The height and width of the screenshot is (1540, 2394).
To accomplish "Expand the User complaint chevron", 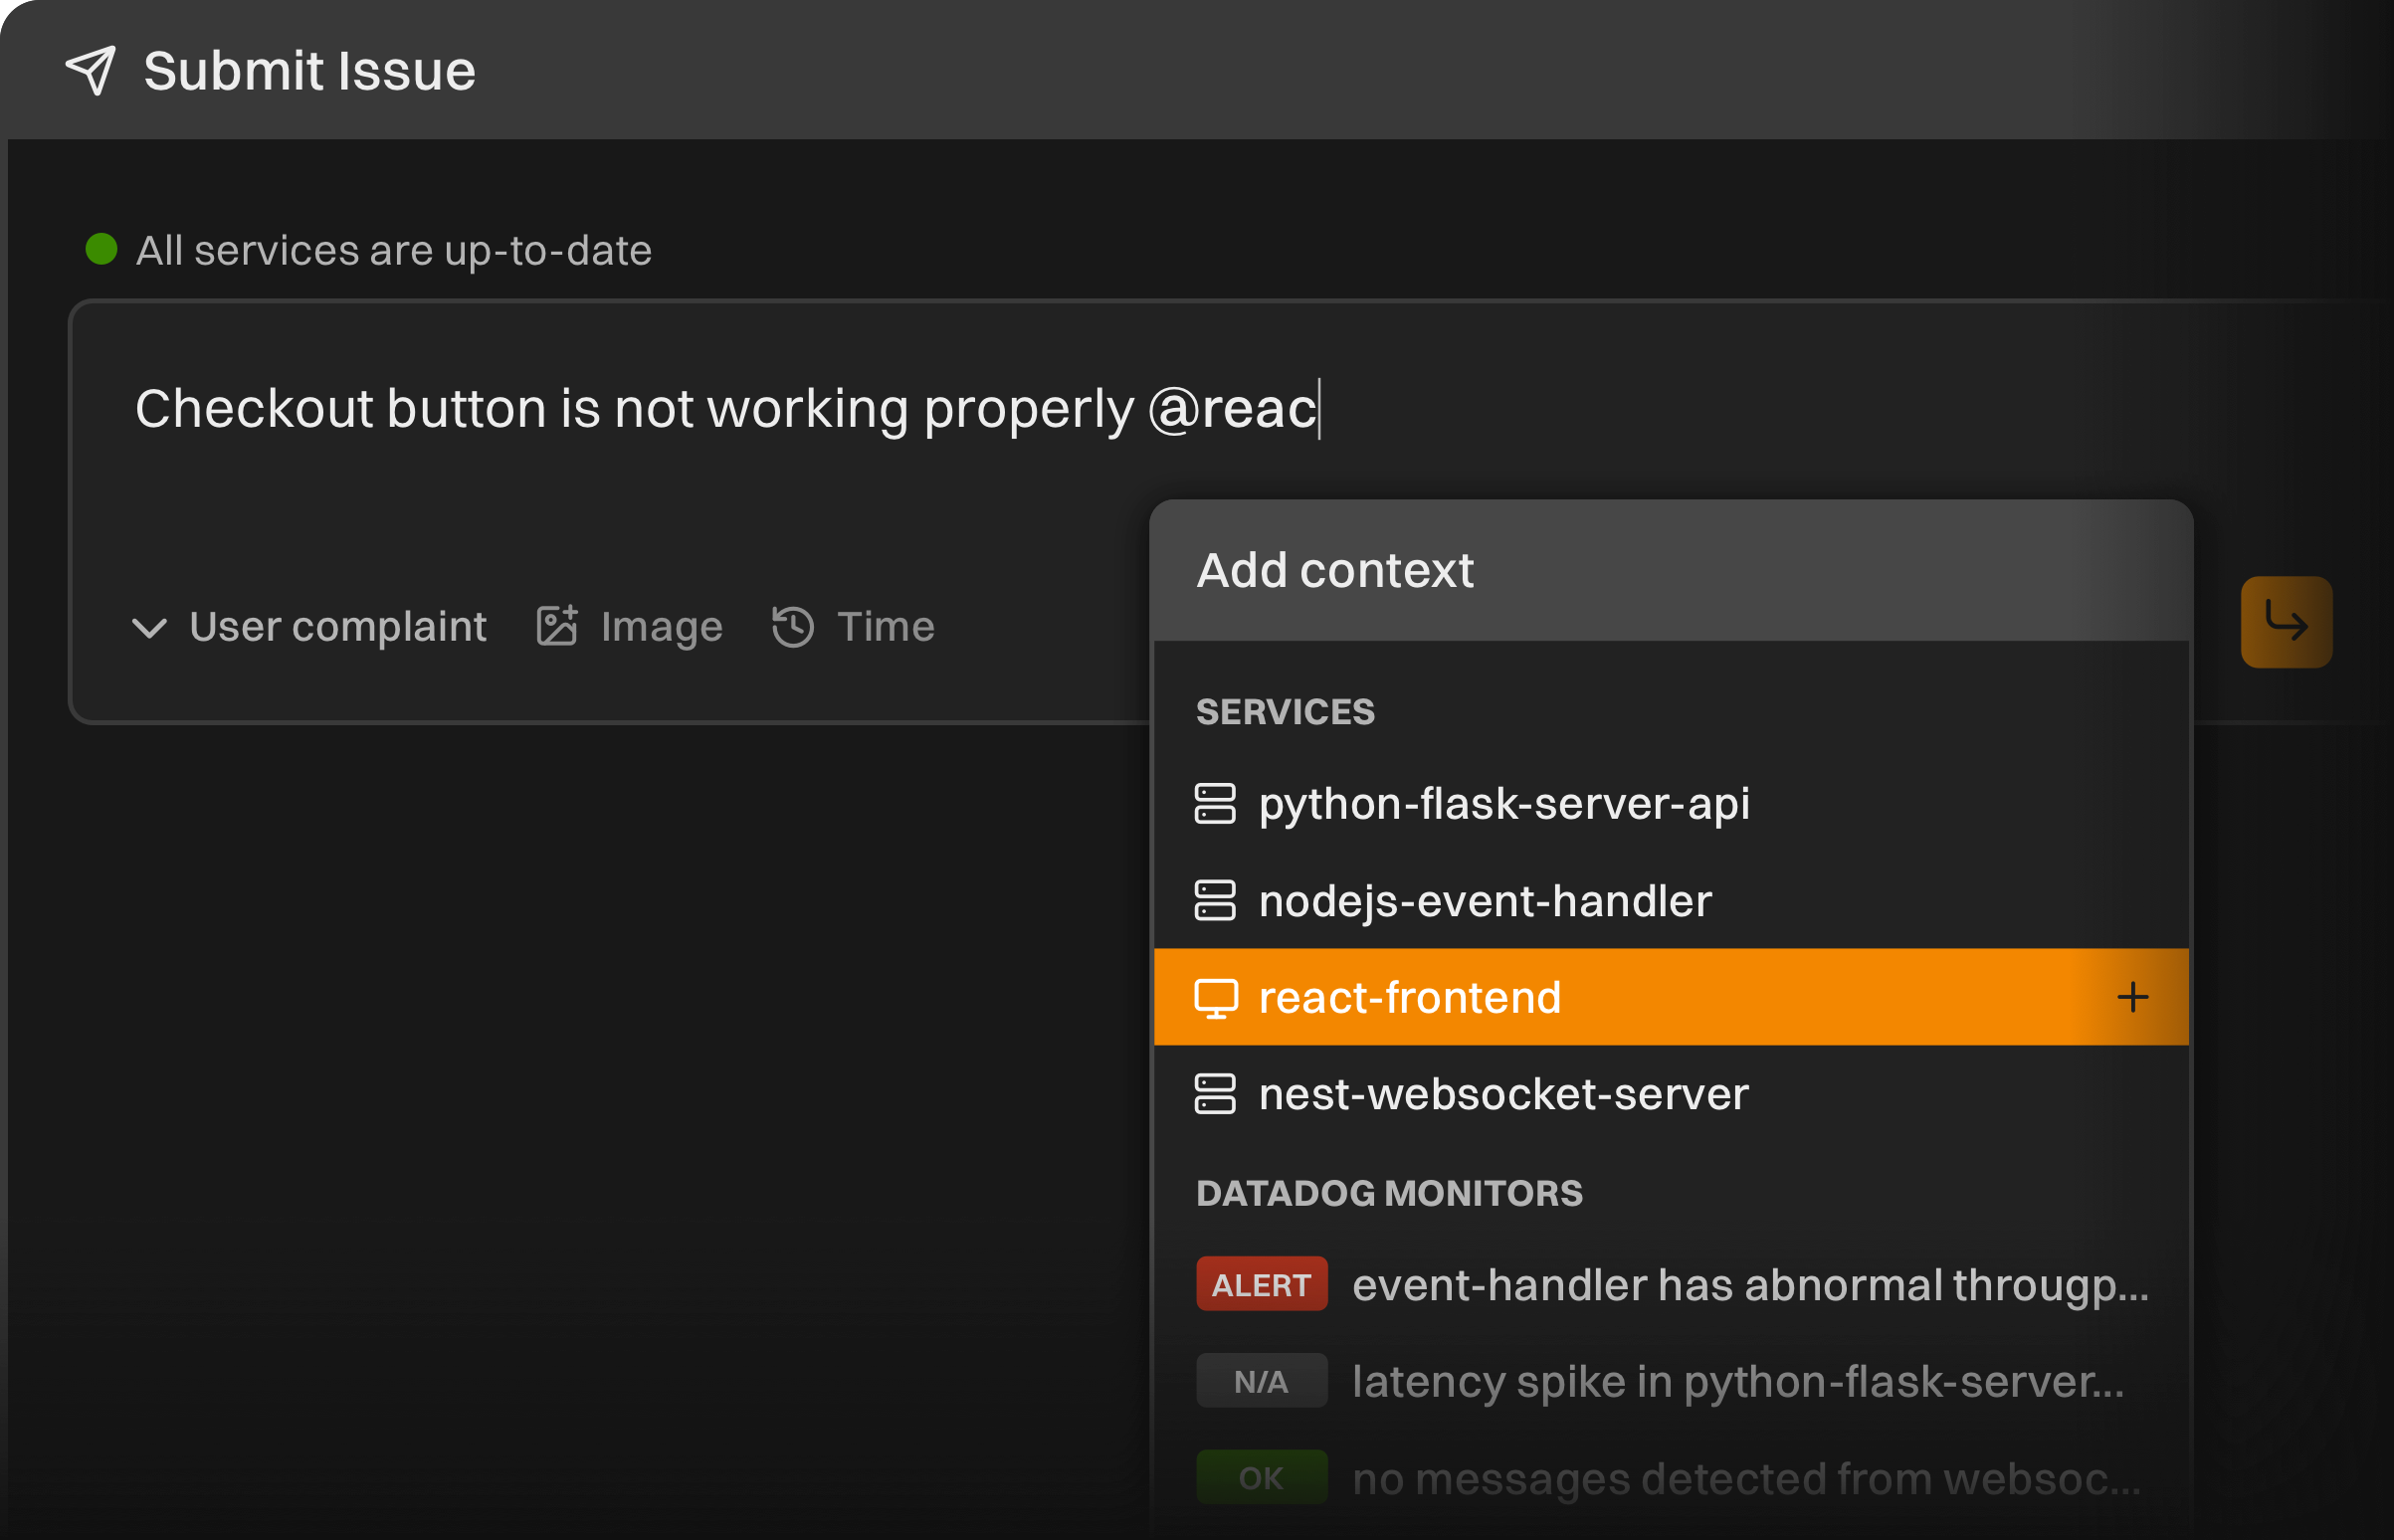I will tap(149, 628).
